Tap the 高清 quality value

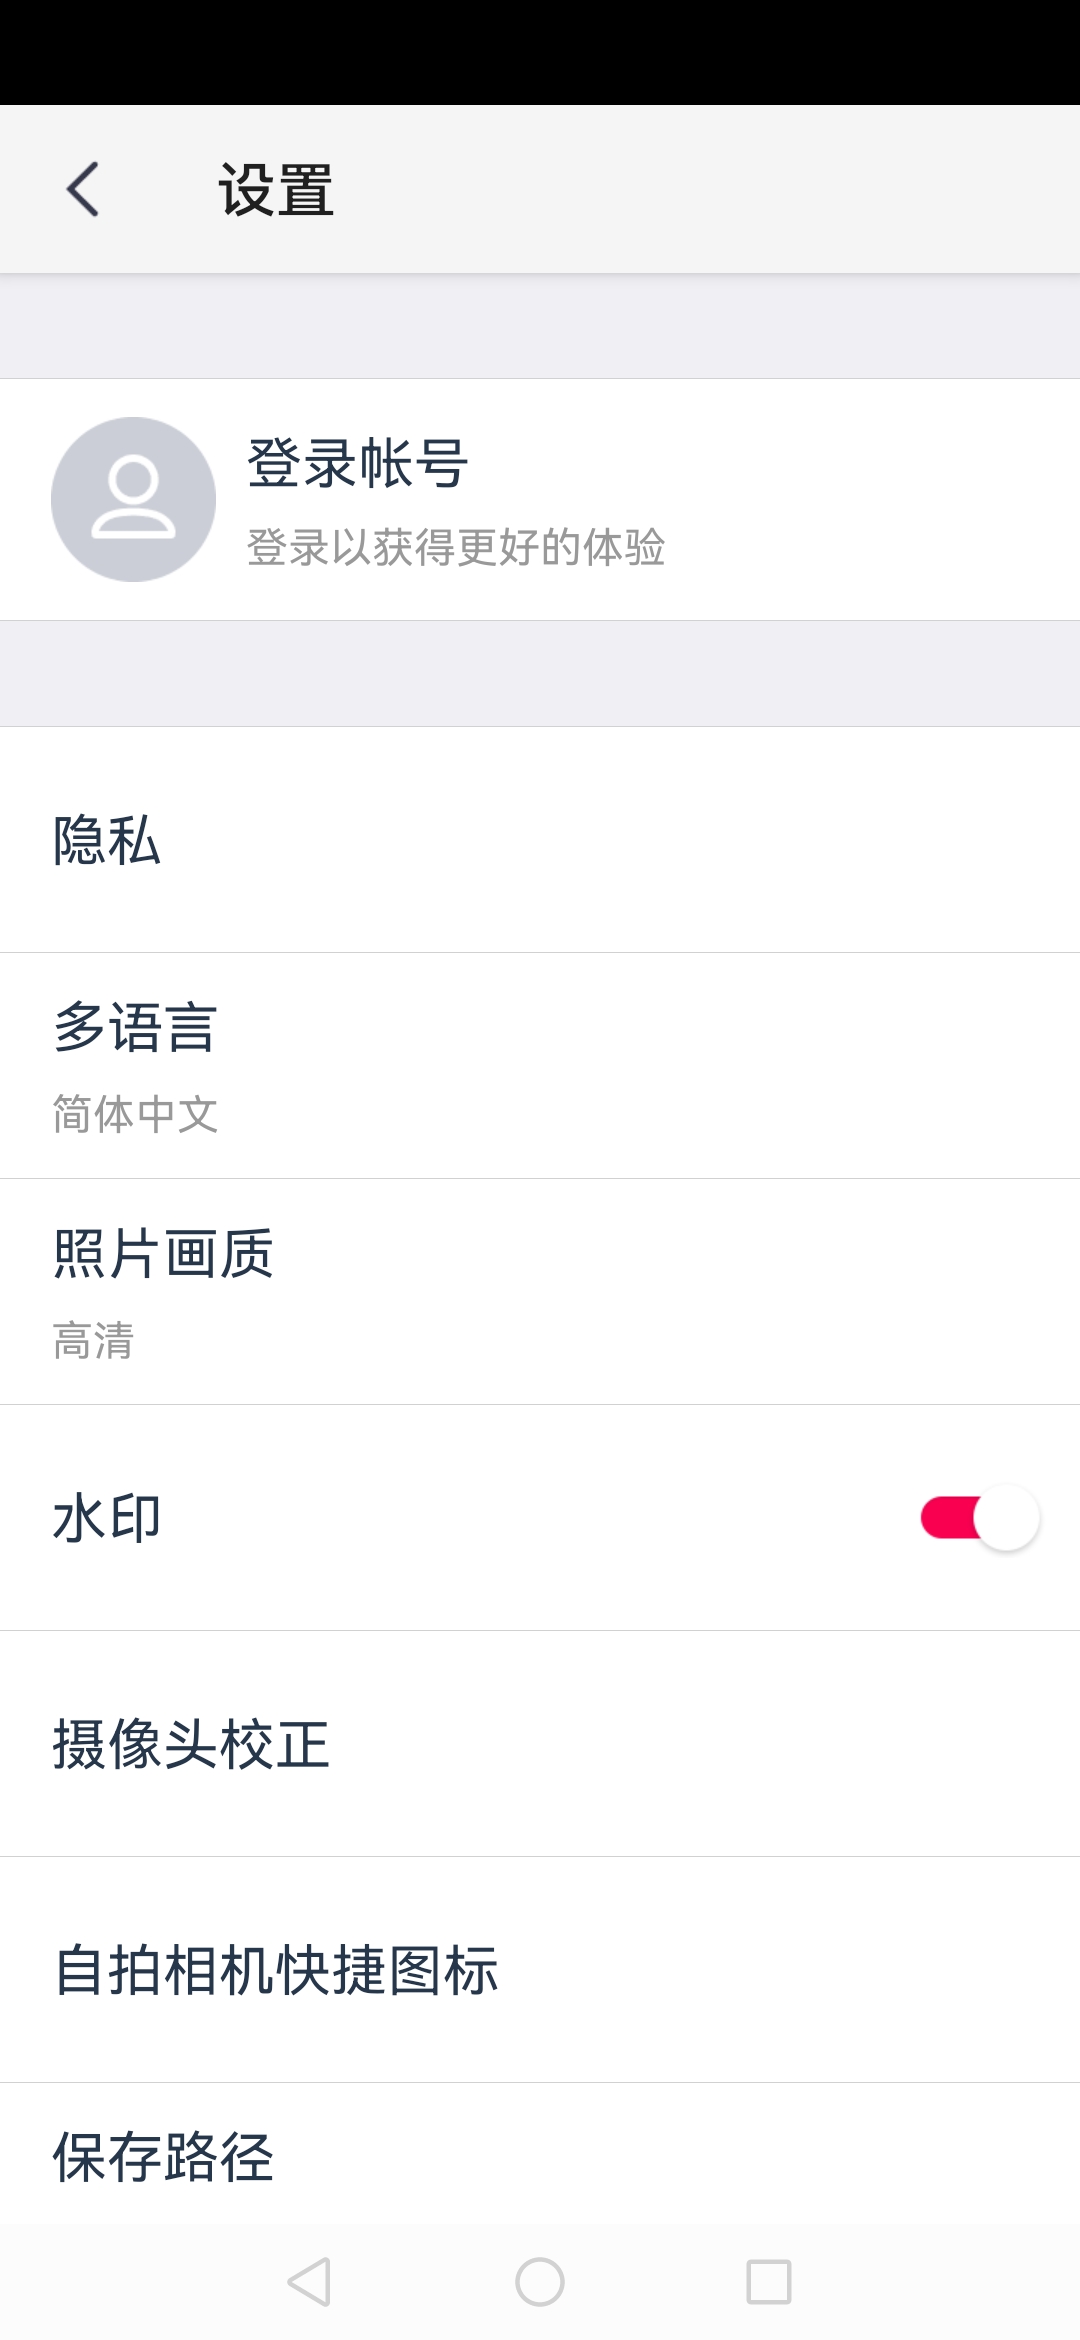point(93,1340)
